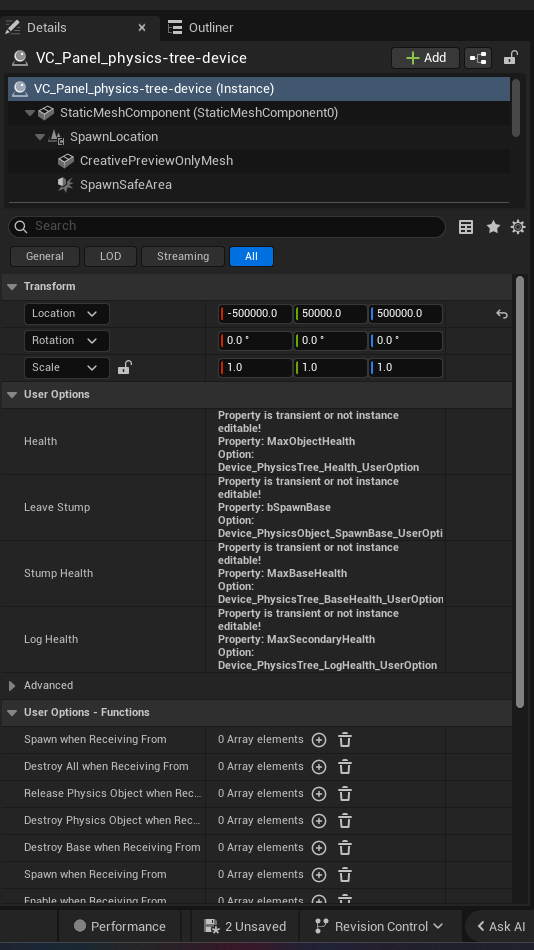Empty Destroy All when Receiving From array
The height and width of the screenshot is (950, 534).
point(345,767)
